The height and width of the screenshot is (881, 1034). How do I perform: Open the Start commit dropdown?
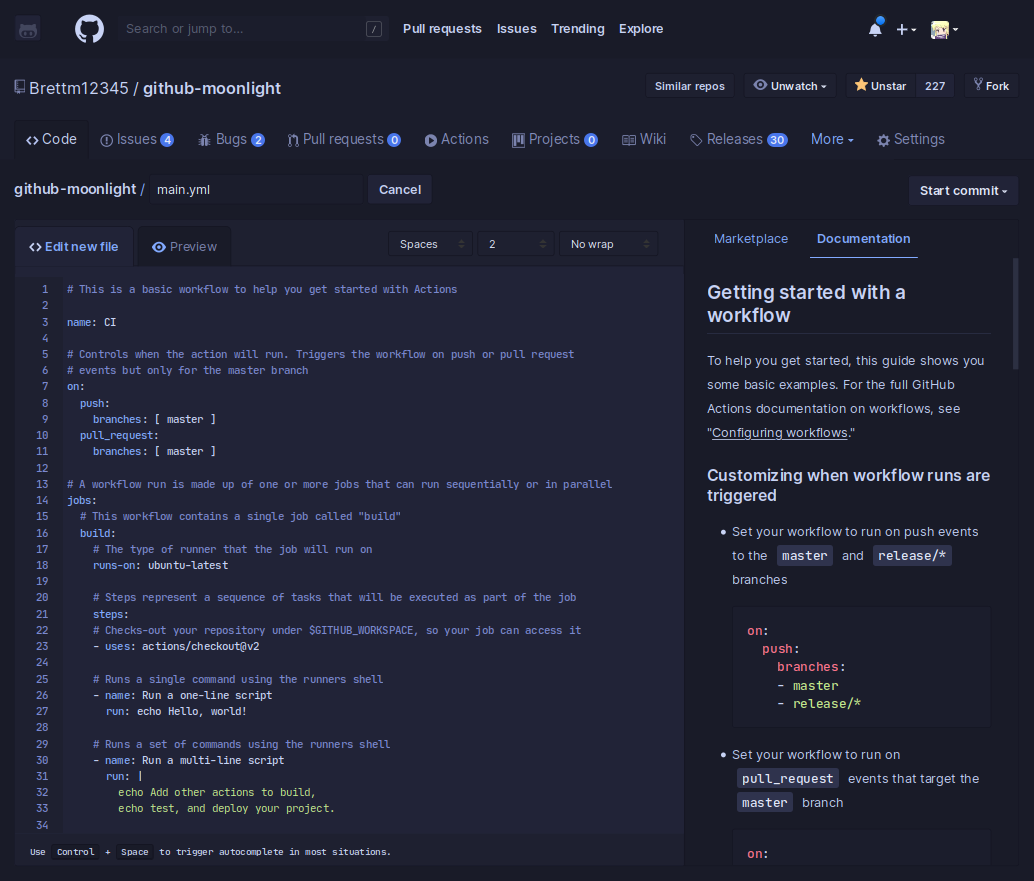(963, 191)
